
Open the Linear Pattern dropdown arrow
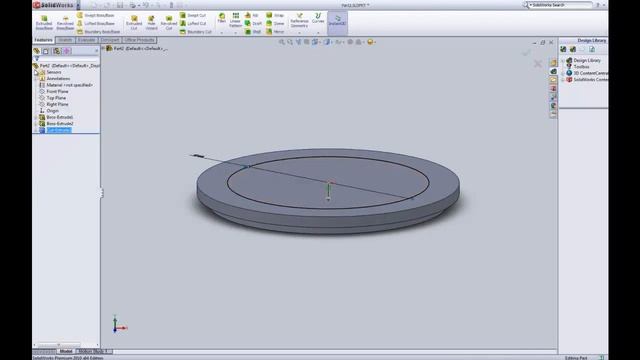[236, 33]
